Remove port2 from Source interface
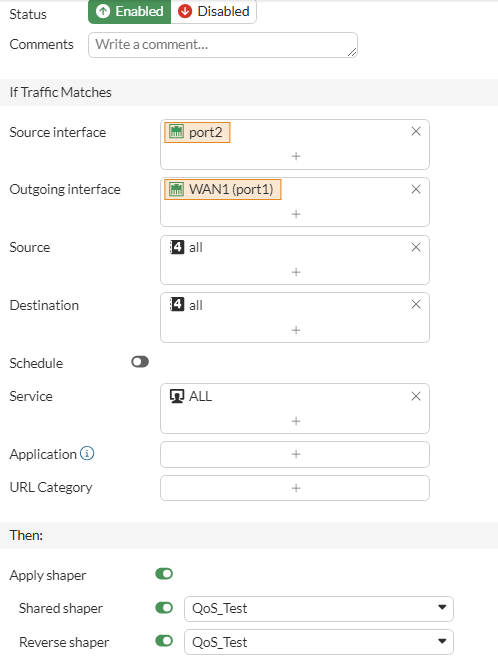 coord(416,131)
